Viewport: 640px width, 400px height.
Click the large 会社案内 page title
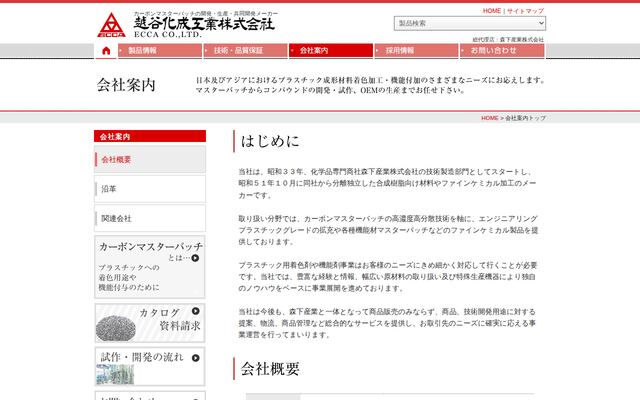(x=126, y=85)
